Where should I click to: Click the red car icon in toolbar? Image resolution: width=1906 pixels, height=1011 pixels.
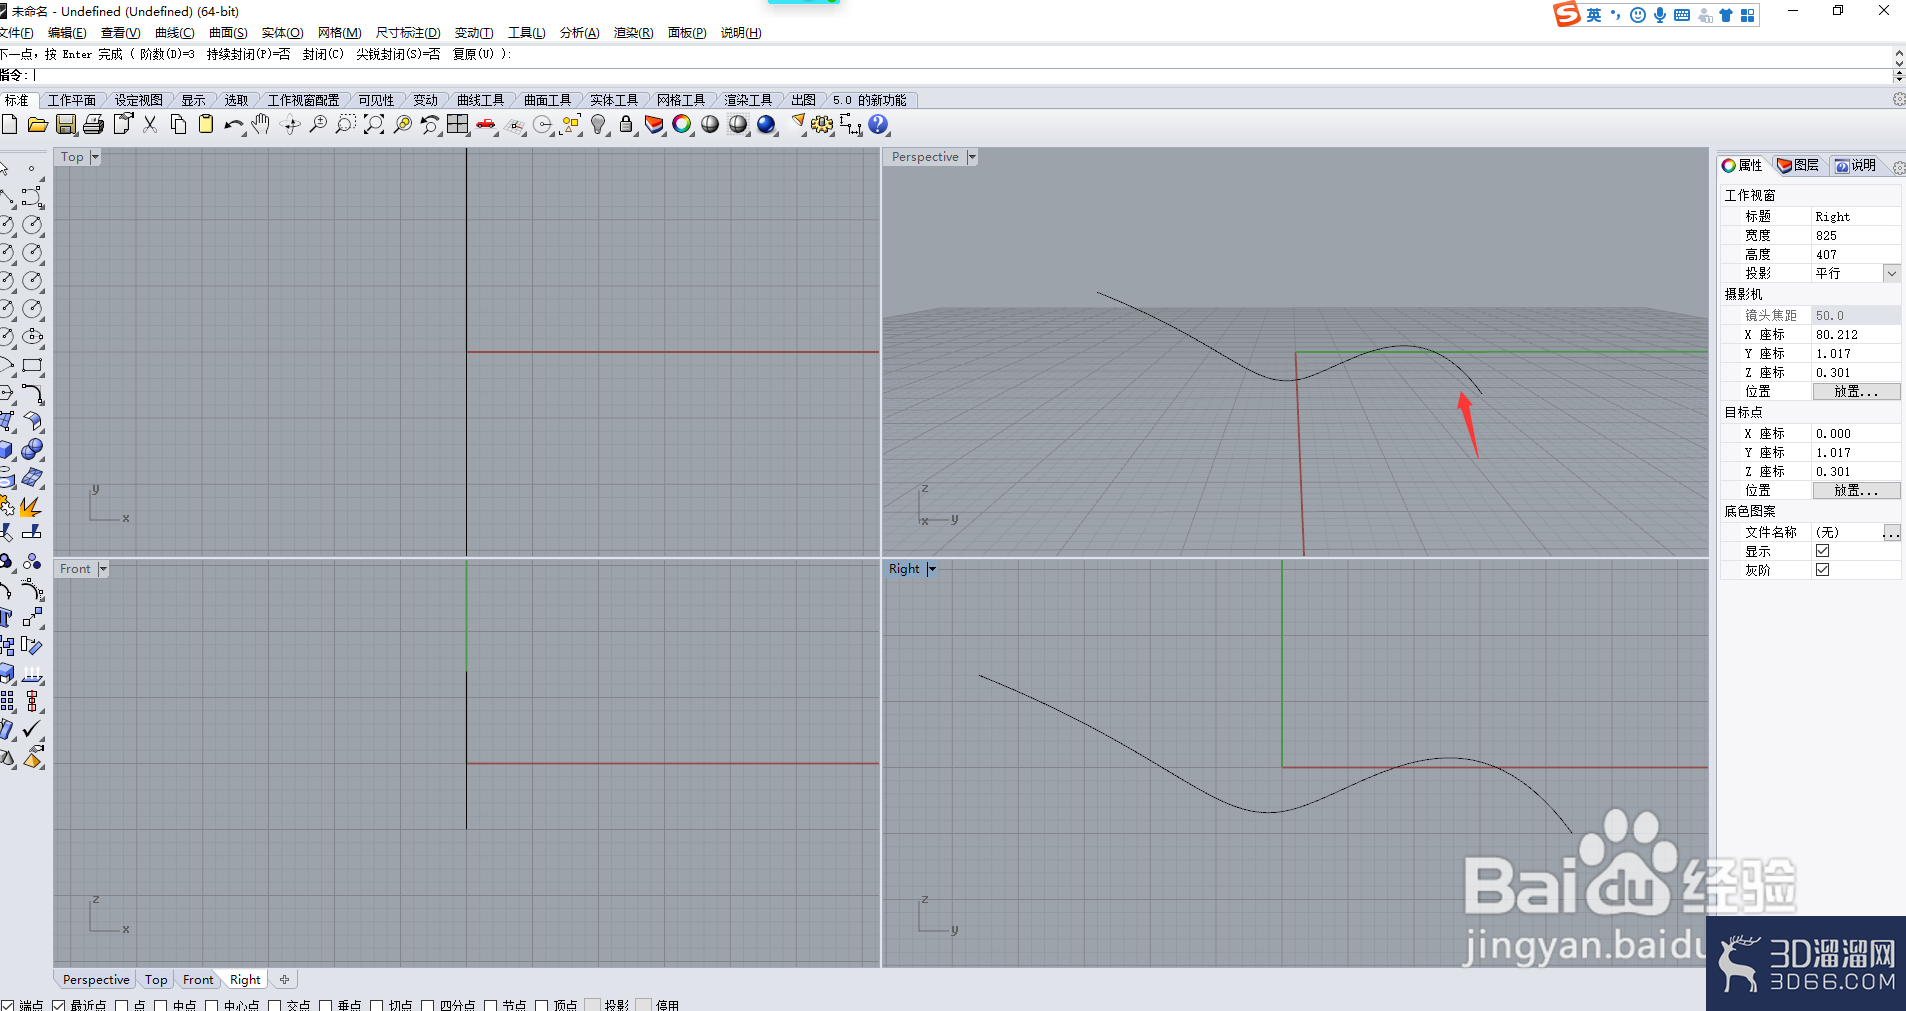point(486,124)
